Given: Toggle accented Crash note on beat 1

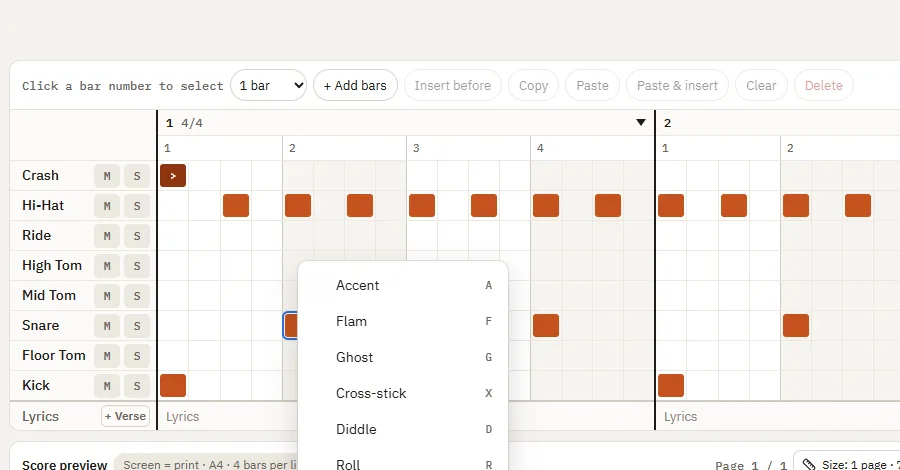Looking at the screenshot, I should click(173, 176).
